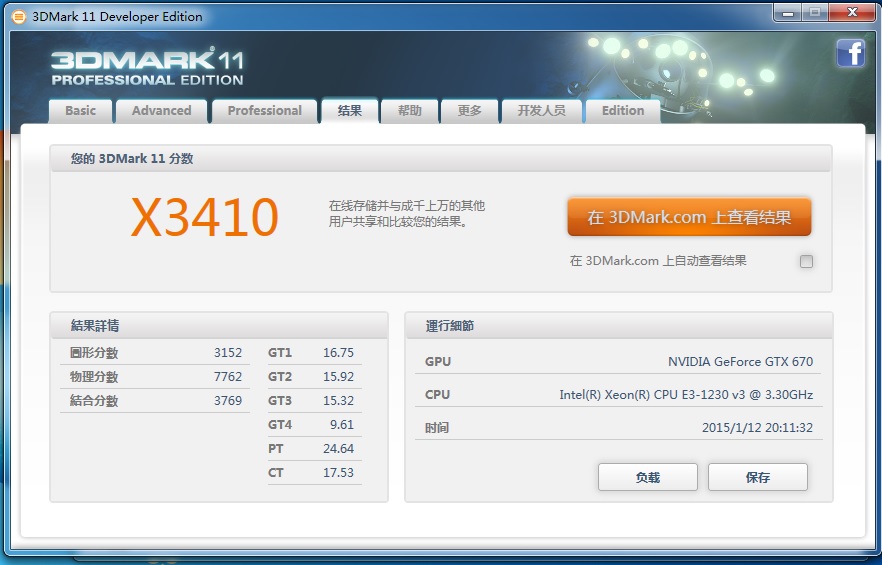
Task: Click the 在 3DMark.com 上自动查看结果 label
Action: click(x=658, y=261)
